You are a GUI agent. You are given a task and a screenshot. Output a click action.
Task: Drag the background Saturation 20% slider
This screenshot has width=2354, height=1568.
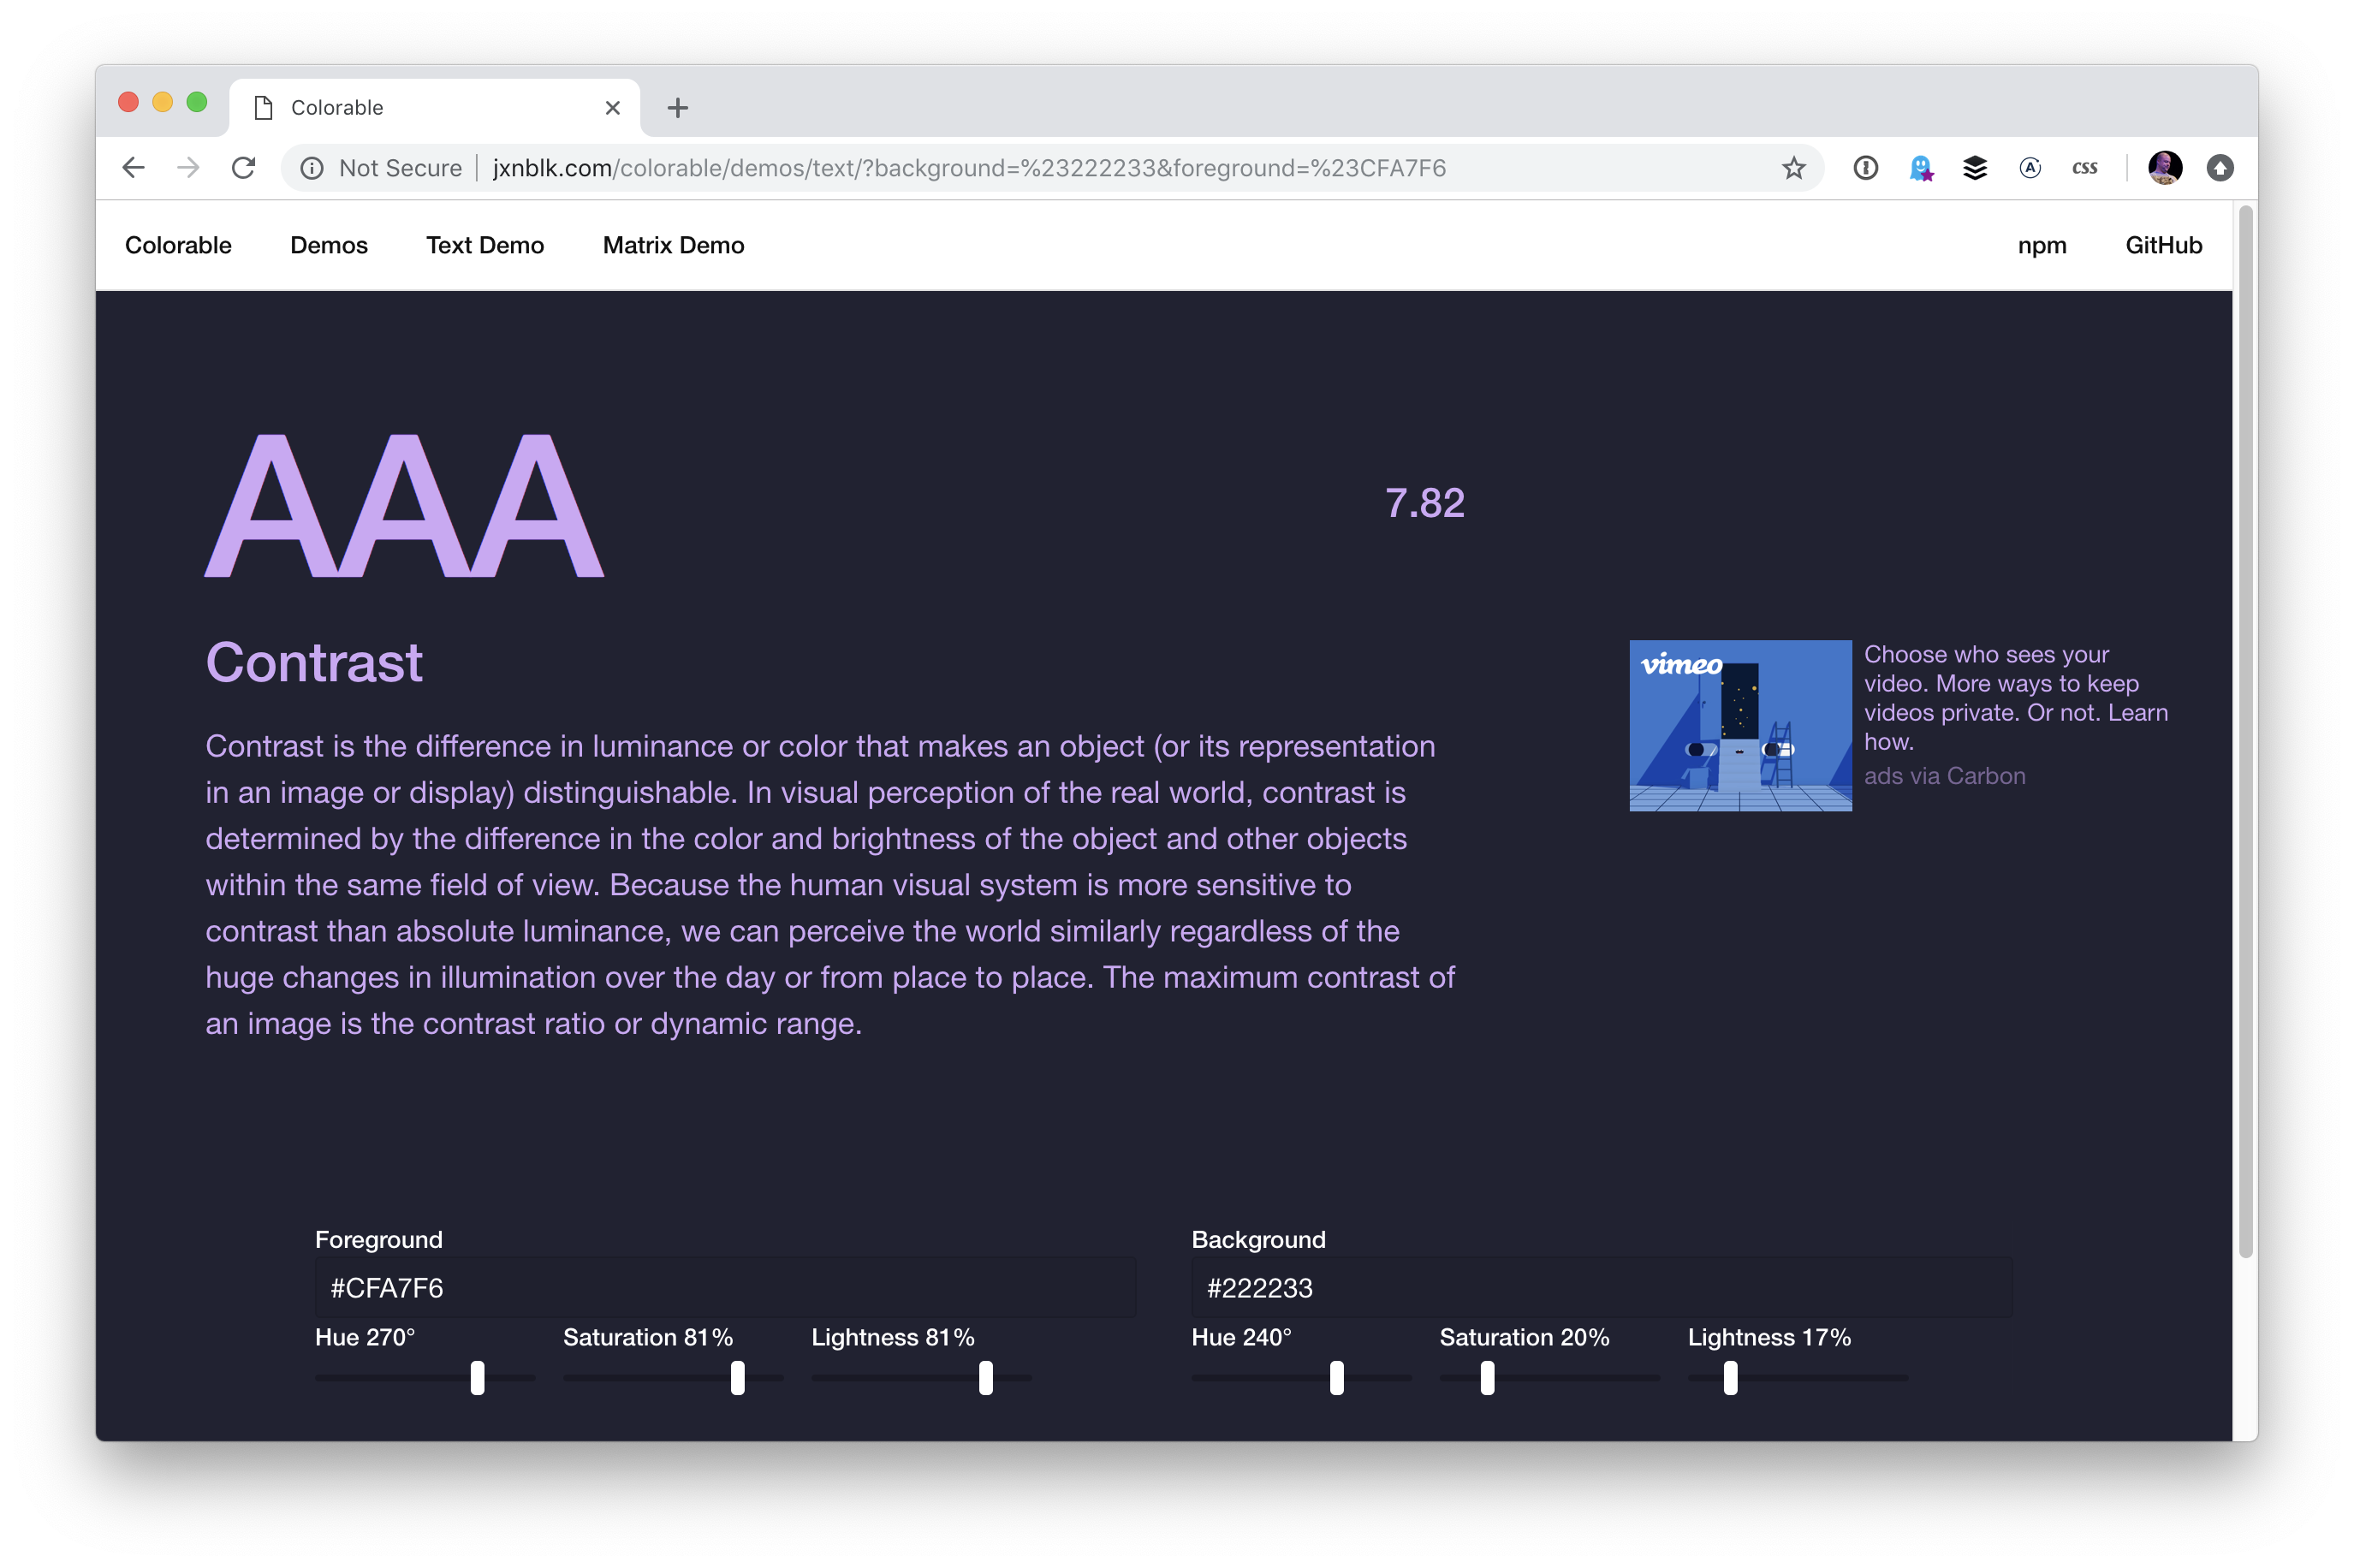1486,1377
